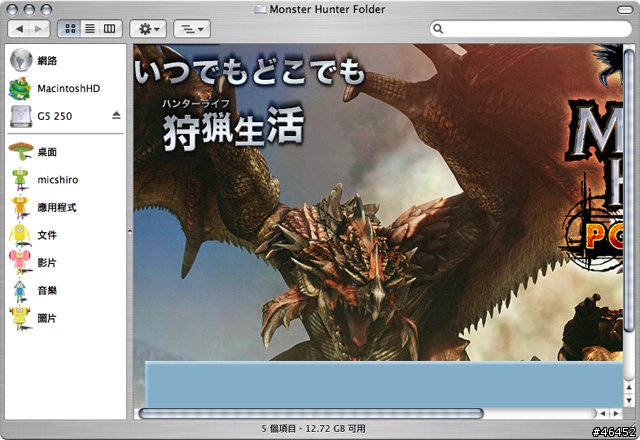This screenshot has height=440, width=640.
Task: Select the 影片 sidebar label
Action: 47,263
